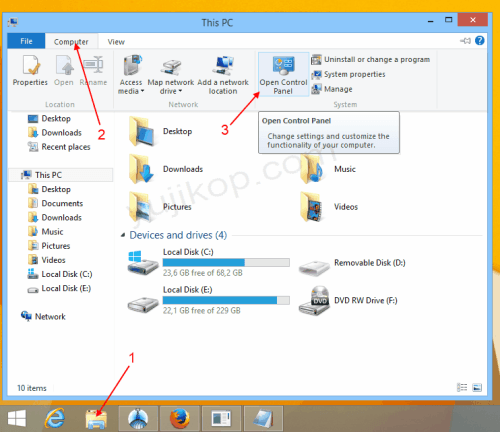
Task: Click Uninstall or change a program
Action: point(370,60)
